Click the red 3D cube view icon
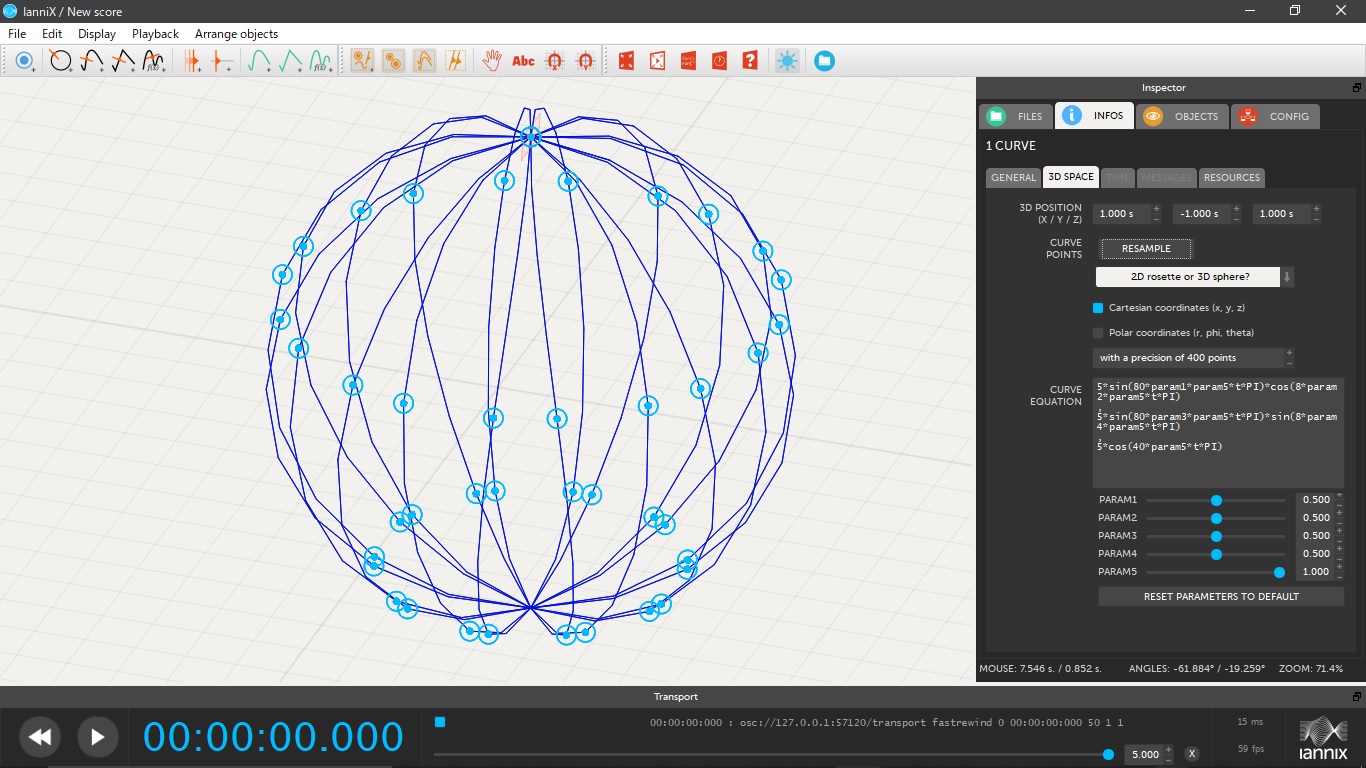This screenshot has height=768, width=1366. pyautogui.click(x=657, y=61)
